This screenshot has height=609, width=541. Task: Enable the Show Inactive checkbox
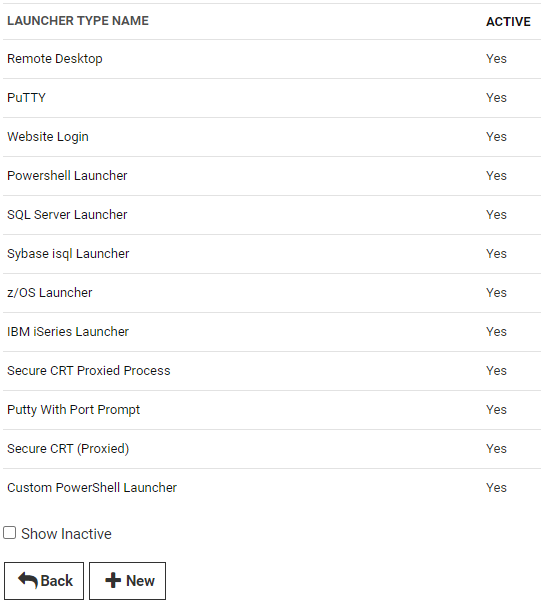click(10, 532)
